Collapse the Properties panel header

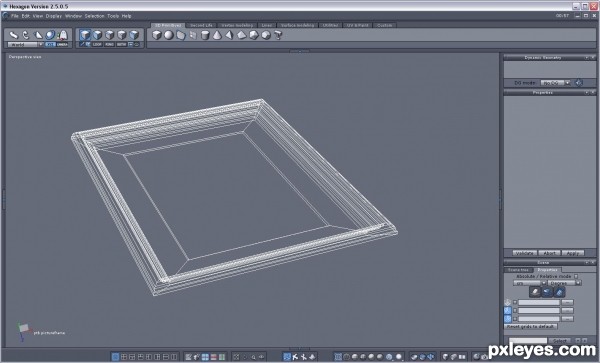click(587, 93)
